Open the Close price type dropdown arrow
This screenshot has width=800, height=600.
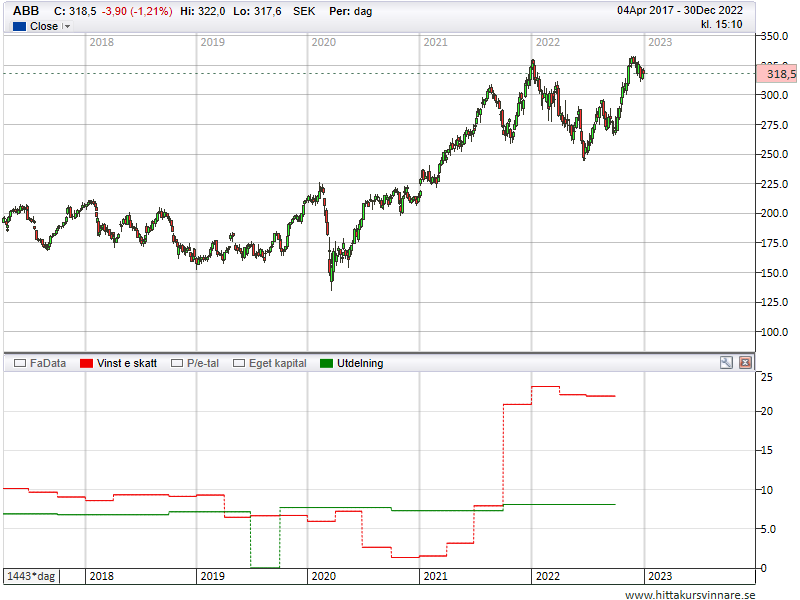pyautogui.click(x=66, y=27)
